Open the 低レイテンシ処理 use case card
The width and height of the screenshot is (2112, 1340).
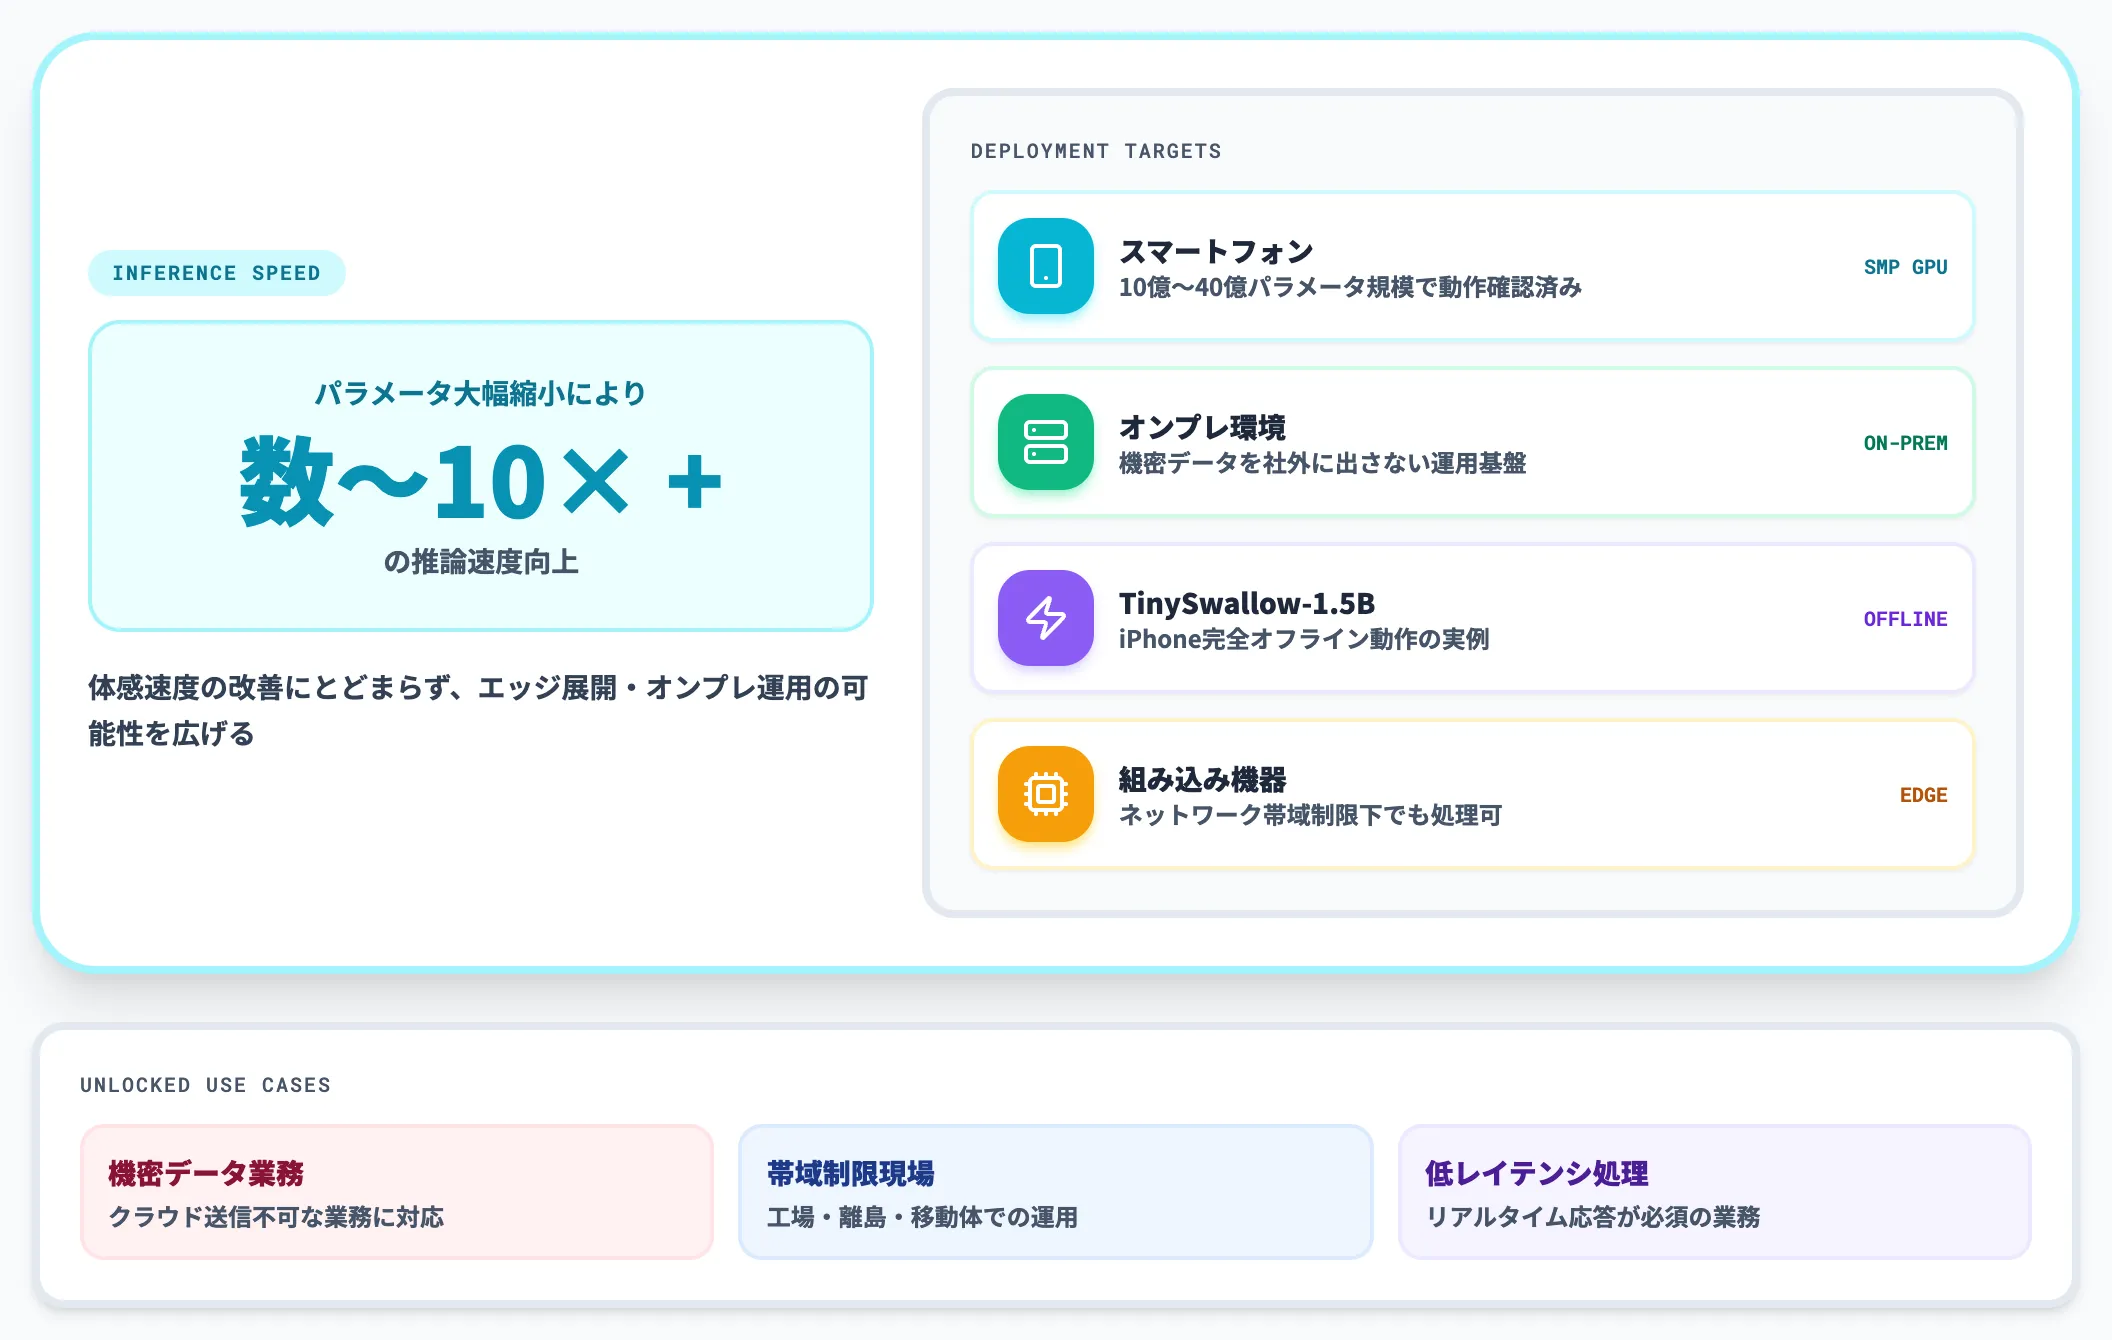tap(1714, 1192)
